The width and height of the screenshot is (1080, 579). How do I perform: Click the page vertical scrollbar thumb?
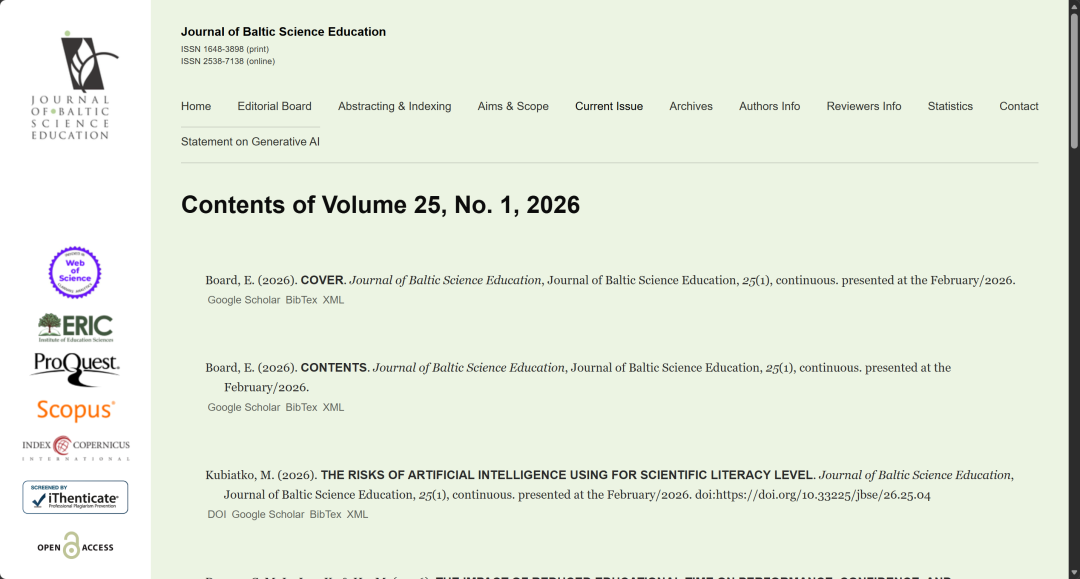[1074, 79]
